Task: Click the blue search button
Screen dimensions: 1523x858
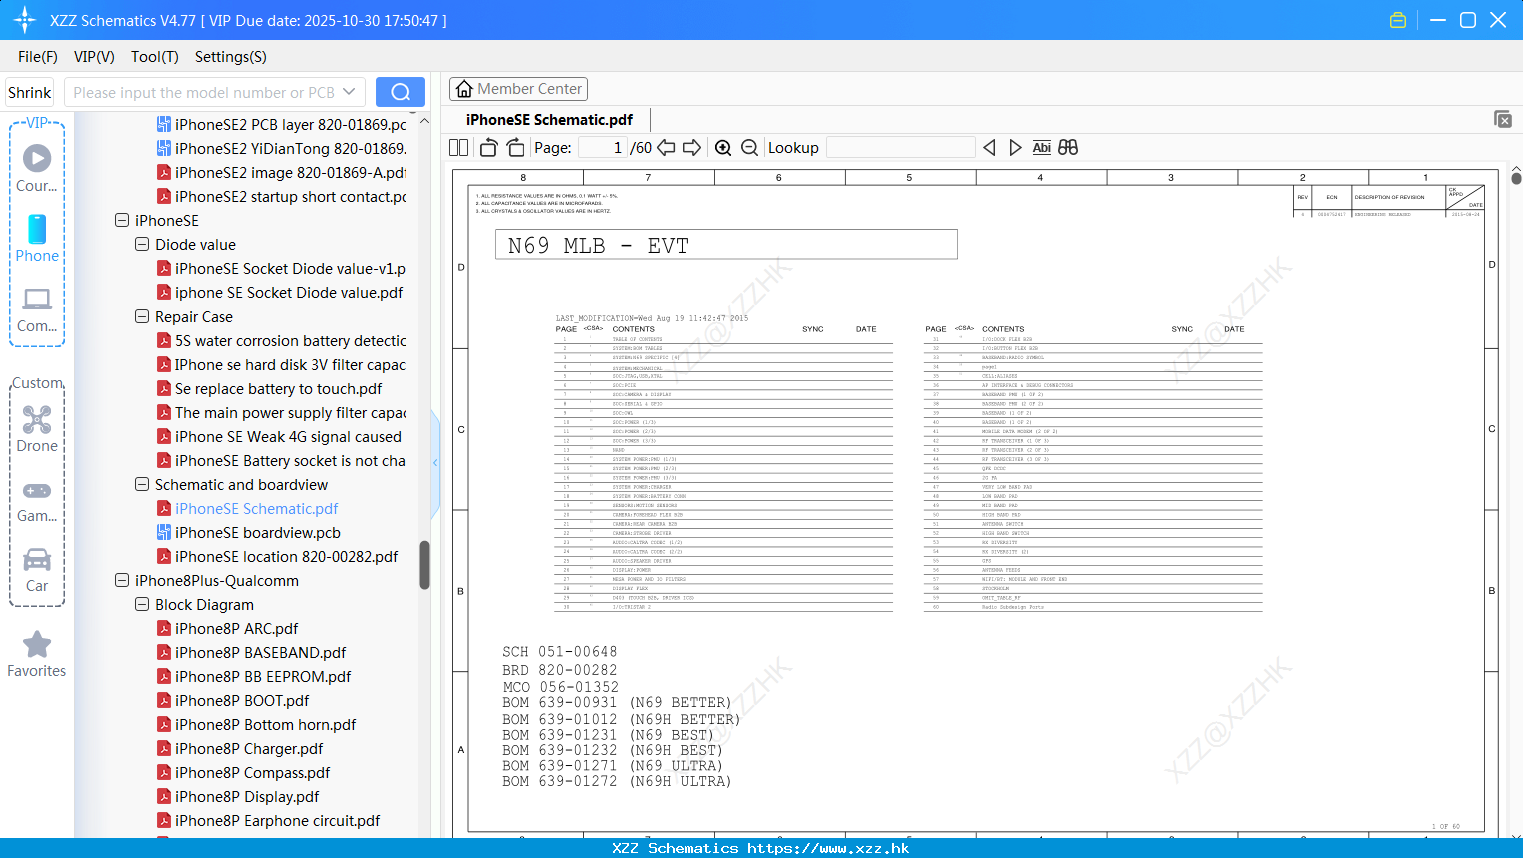Action: [400, 92]
